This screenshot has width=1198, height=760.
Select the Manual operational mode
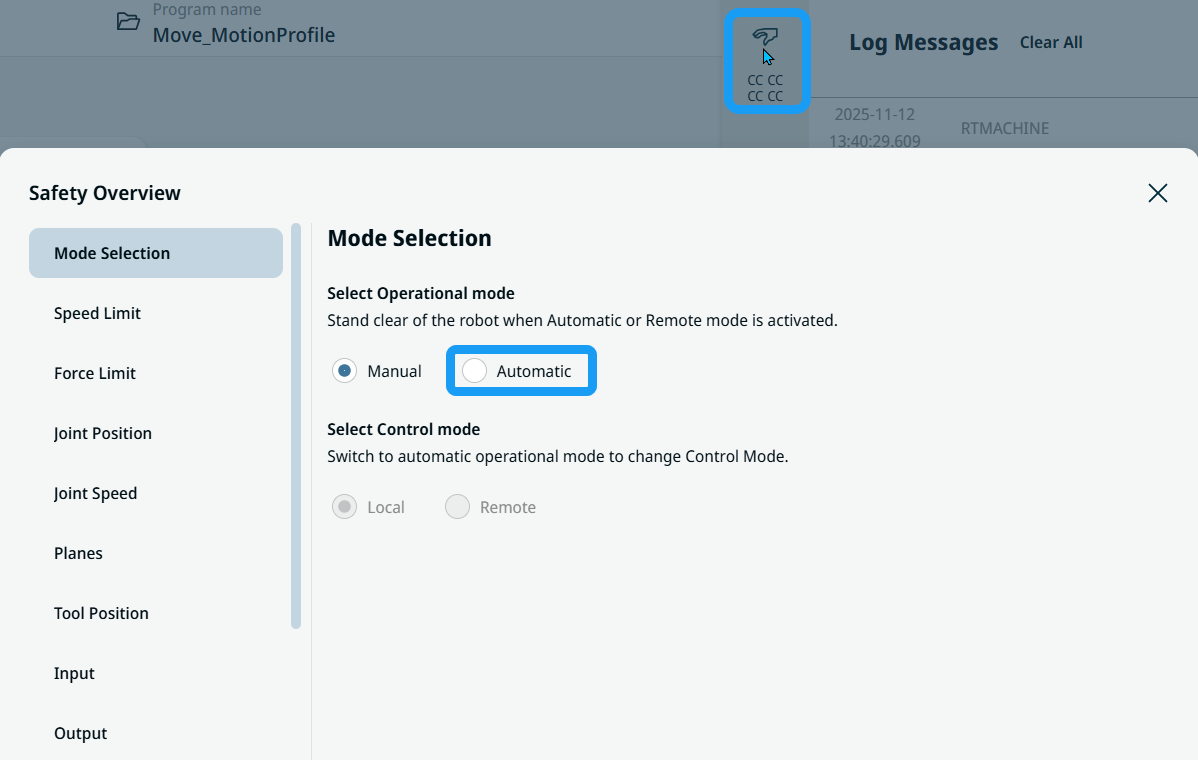coord(345,371)
